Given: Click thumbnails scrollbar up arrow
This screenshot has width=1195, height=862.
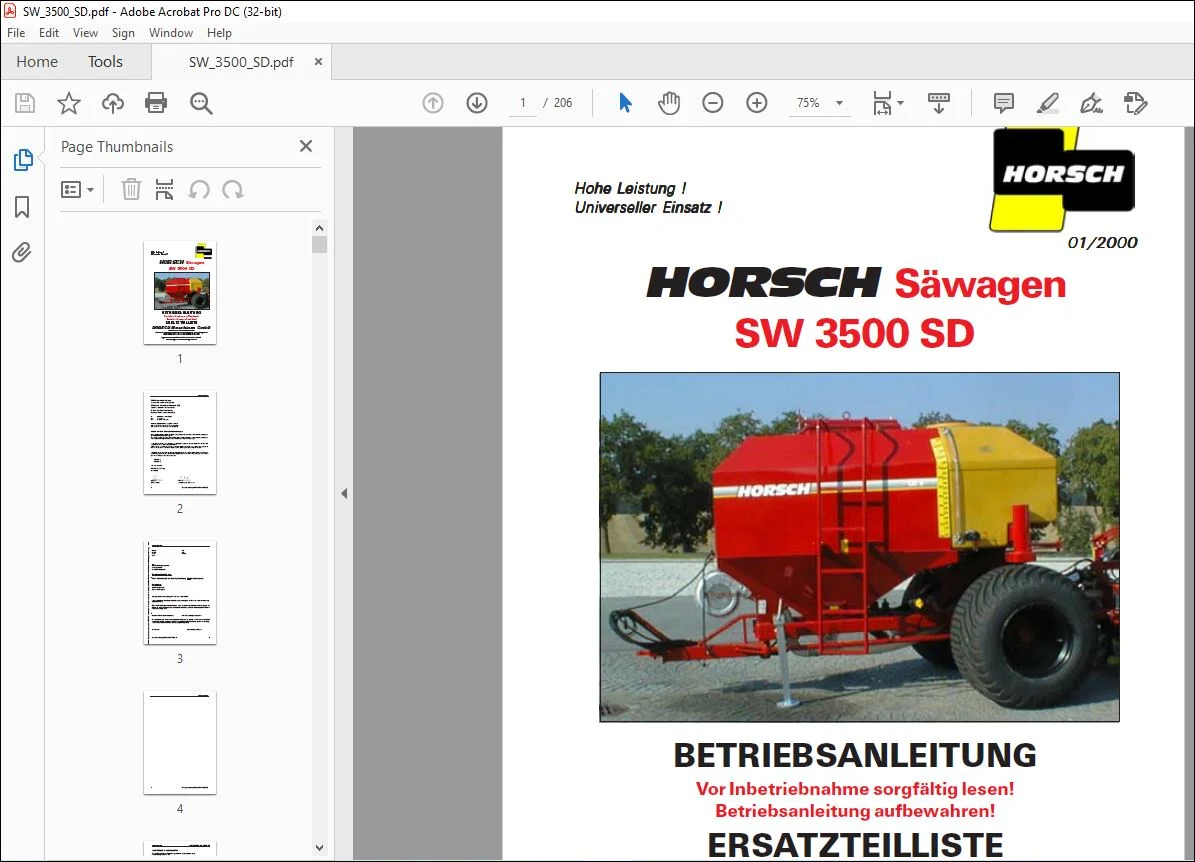Looking at the screenshot, I should [x=319, y=228].
